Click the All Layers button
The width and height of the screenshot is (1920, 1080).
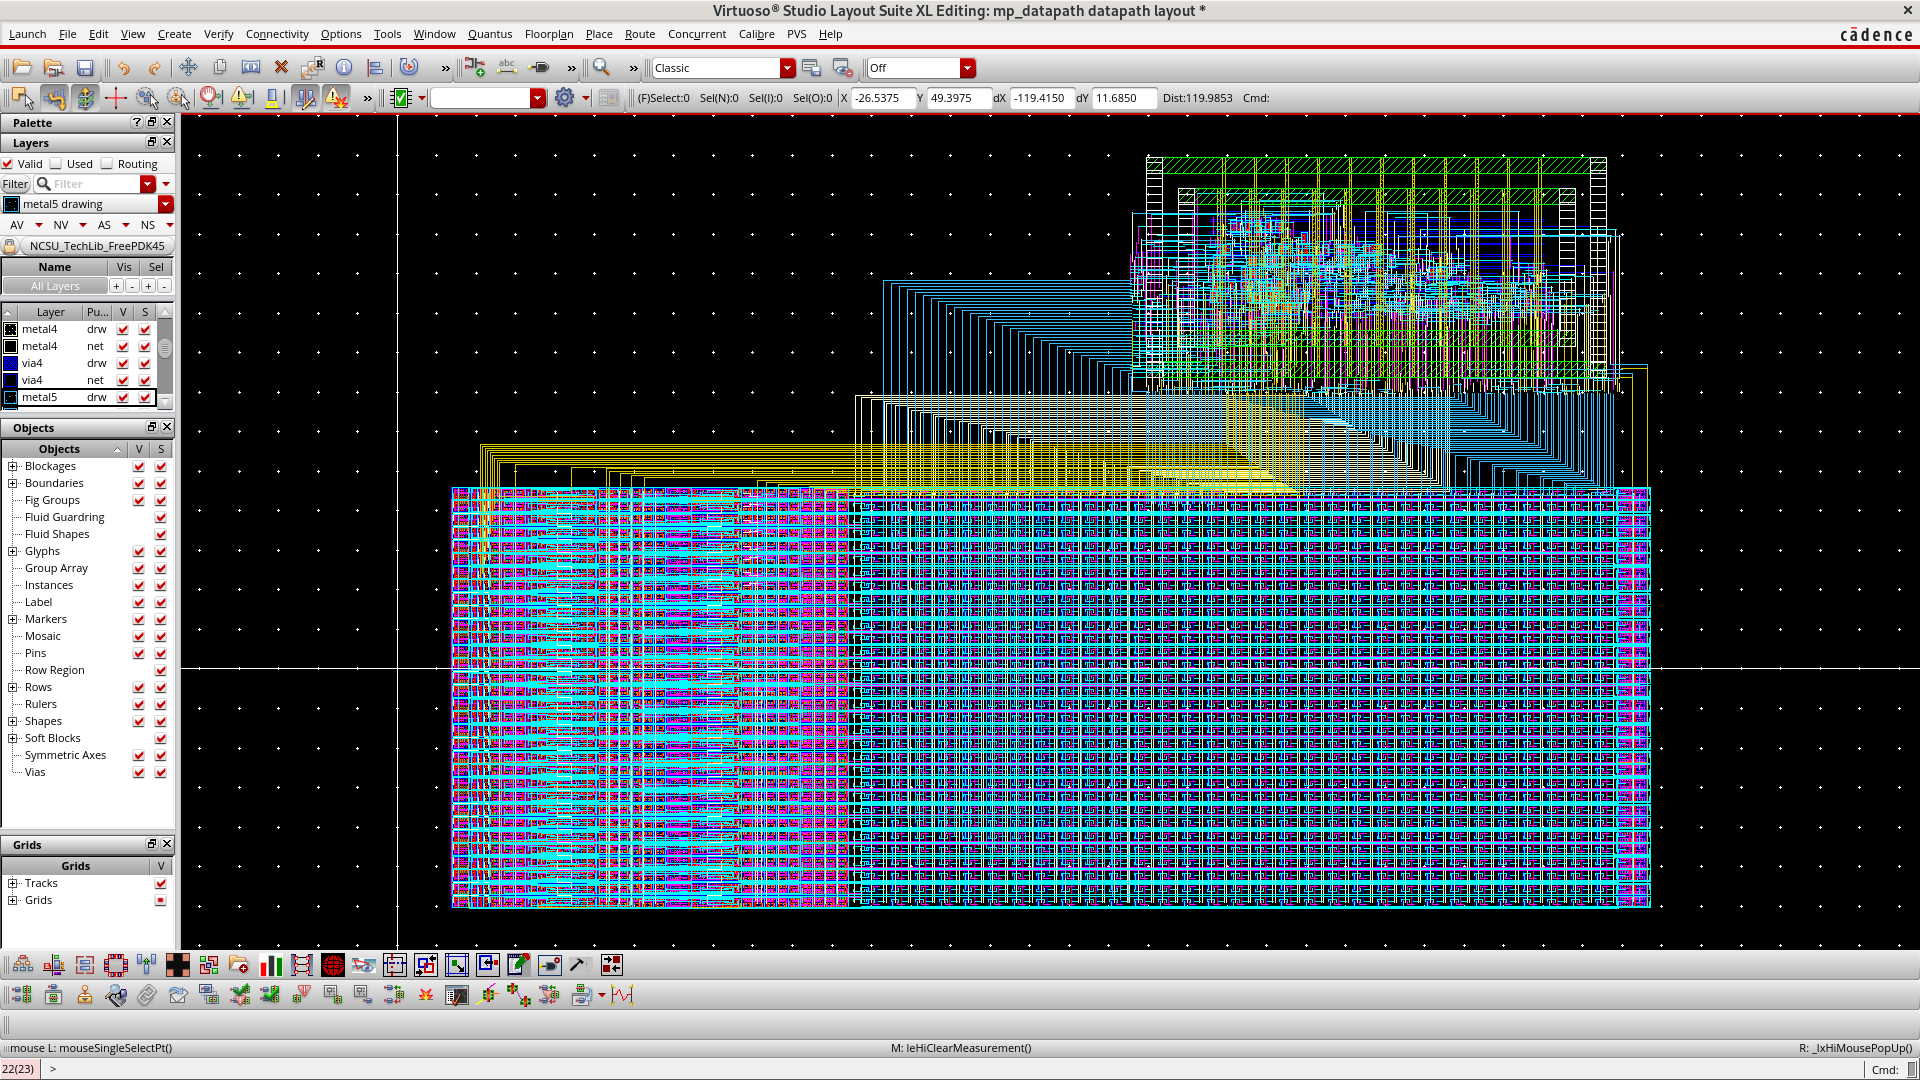click(55, 286)
